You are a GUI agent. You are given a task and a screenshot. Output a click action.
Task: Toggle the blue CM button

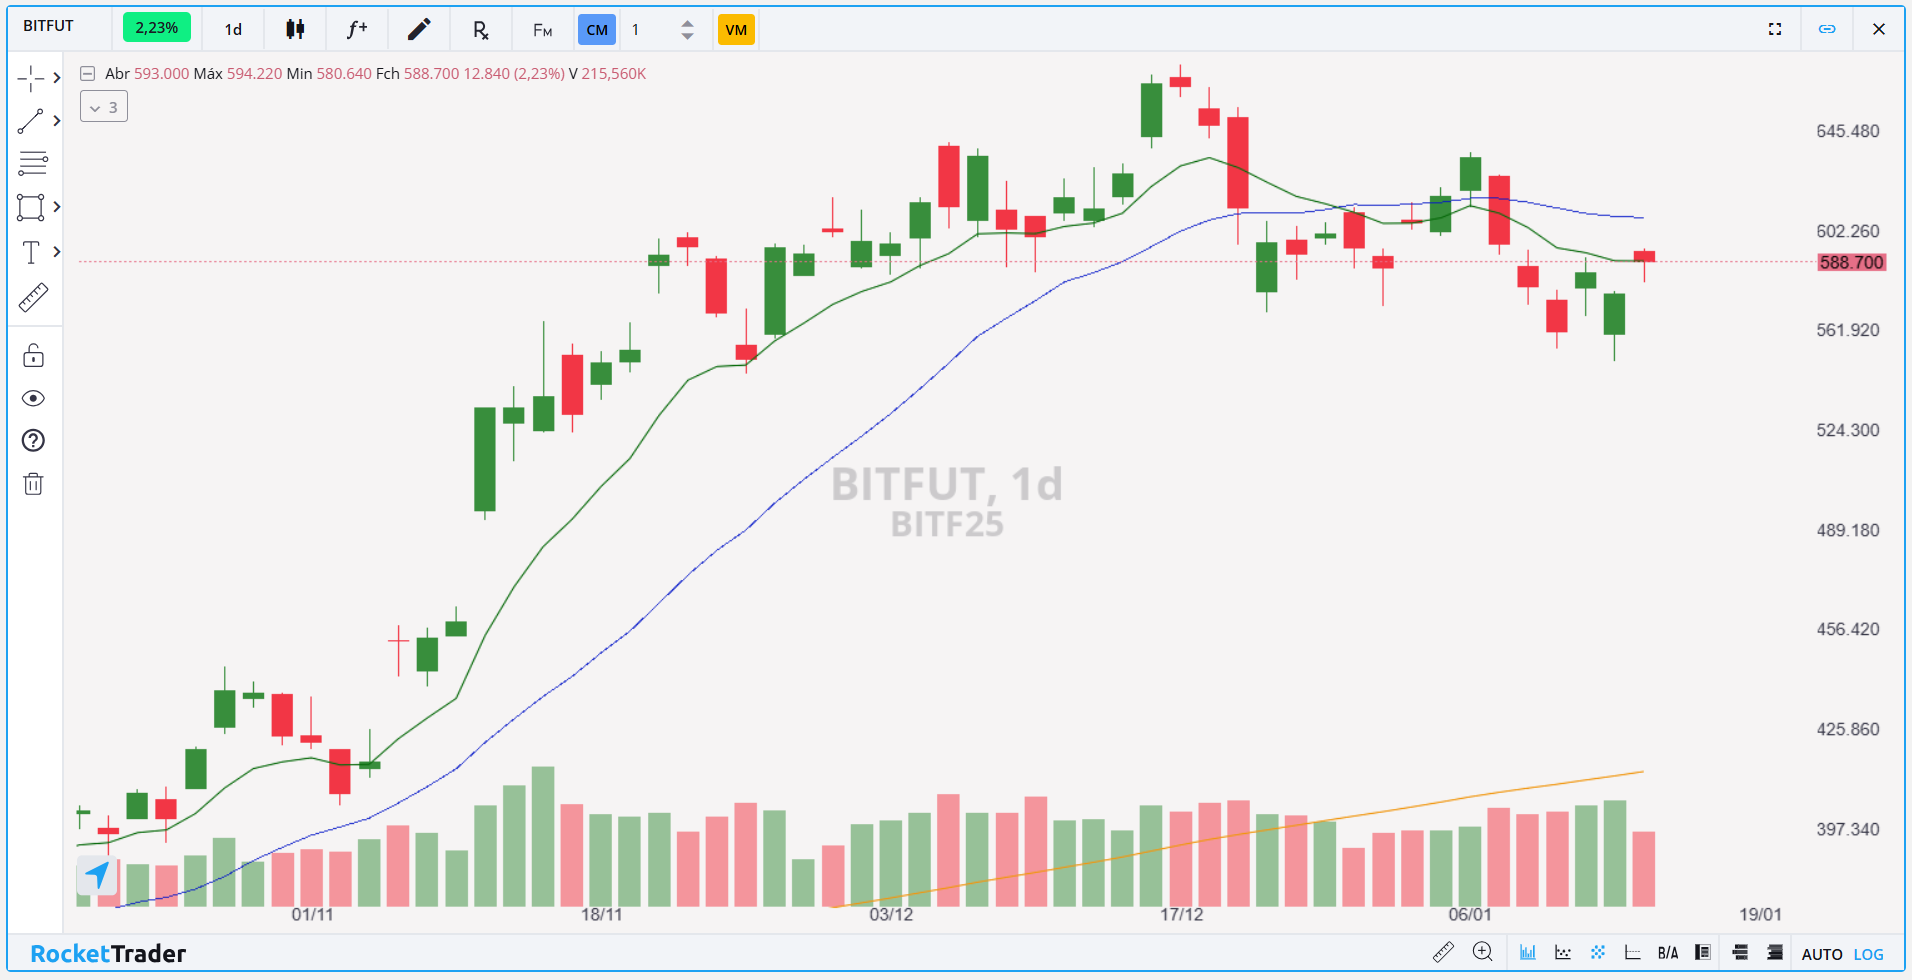point(597,30)
